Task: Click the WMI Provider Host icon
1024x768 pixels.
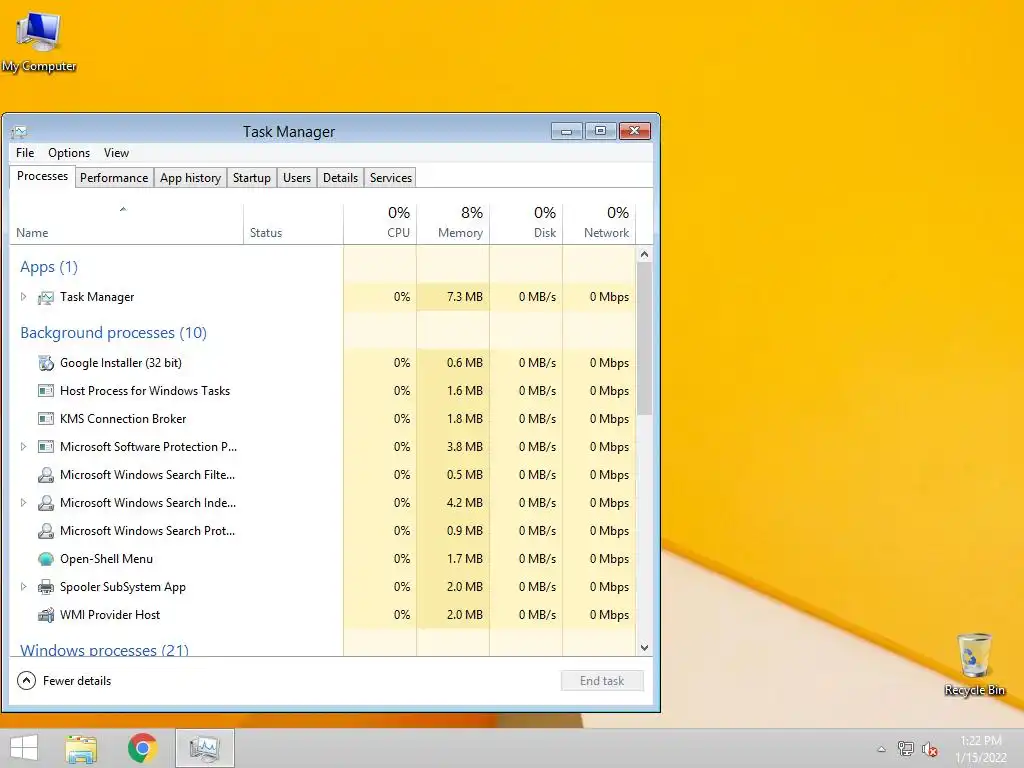Action: [x=46, y=615]
